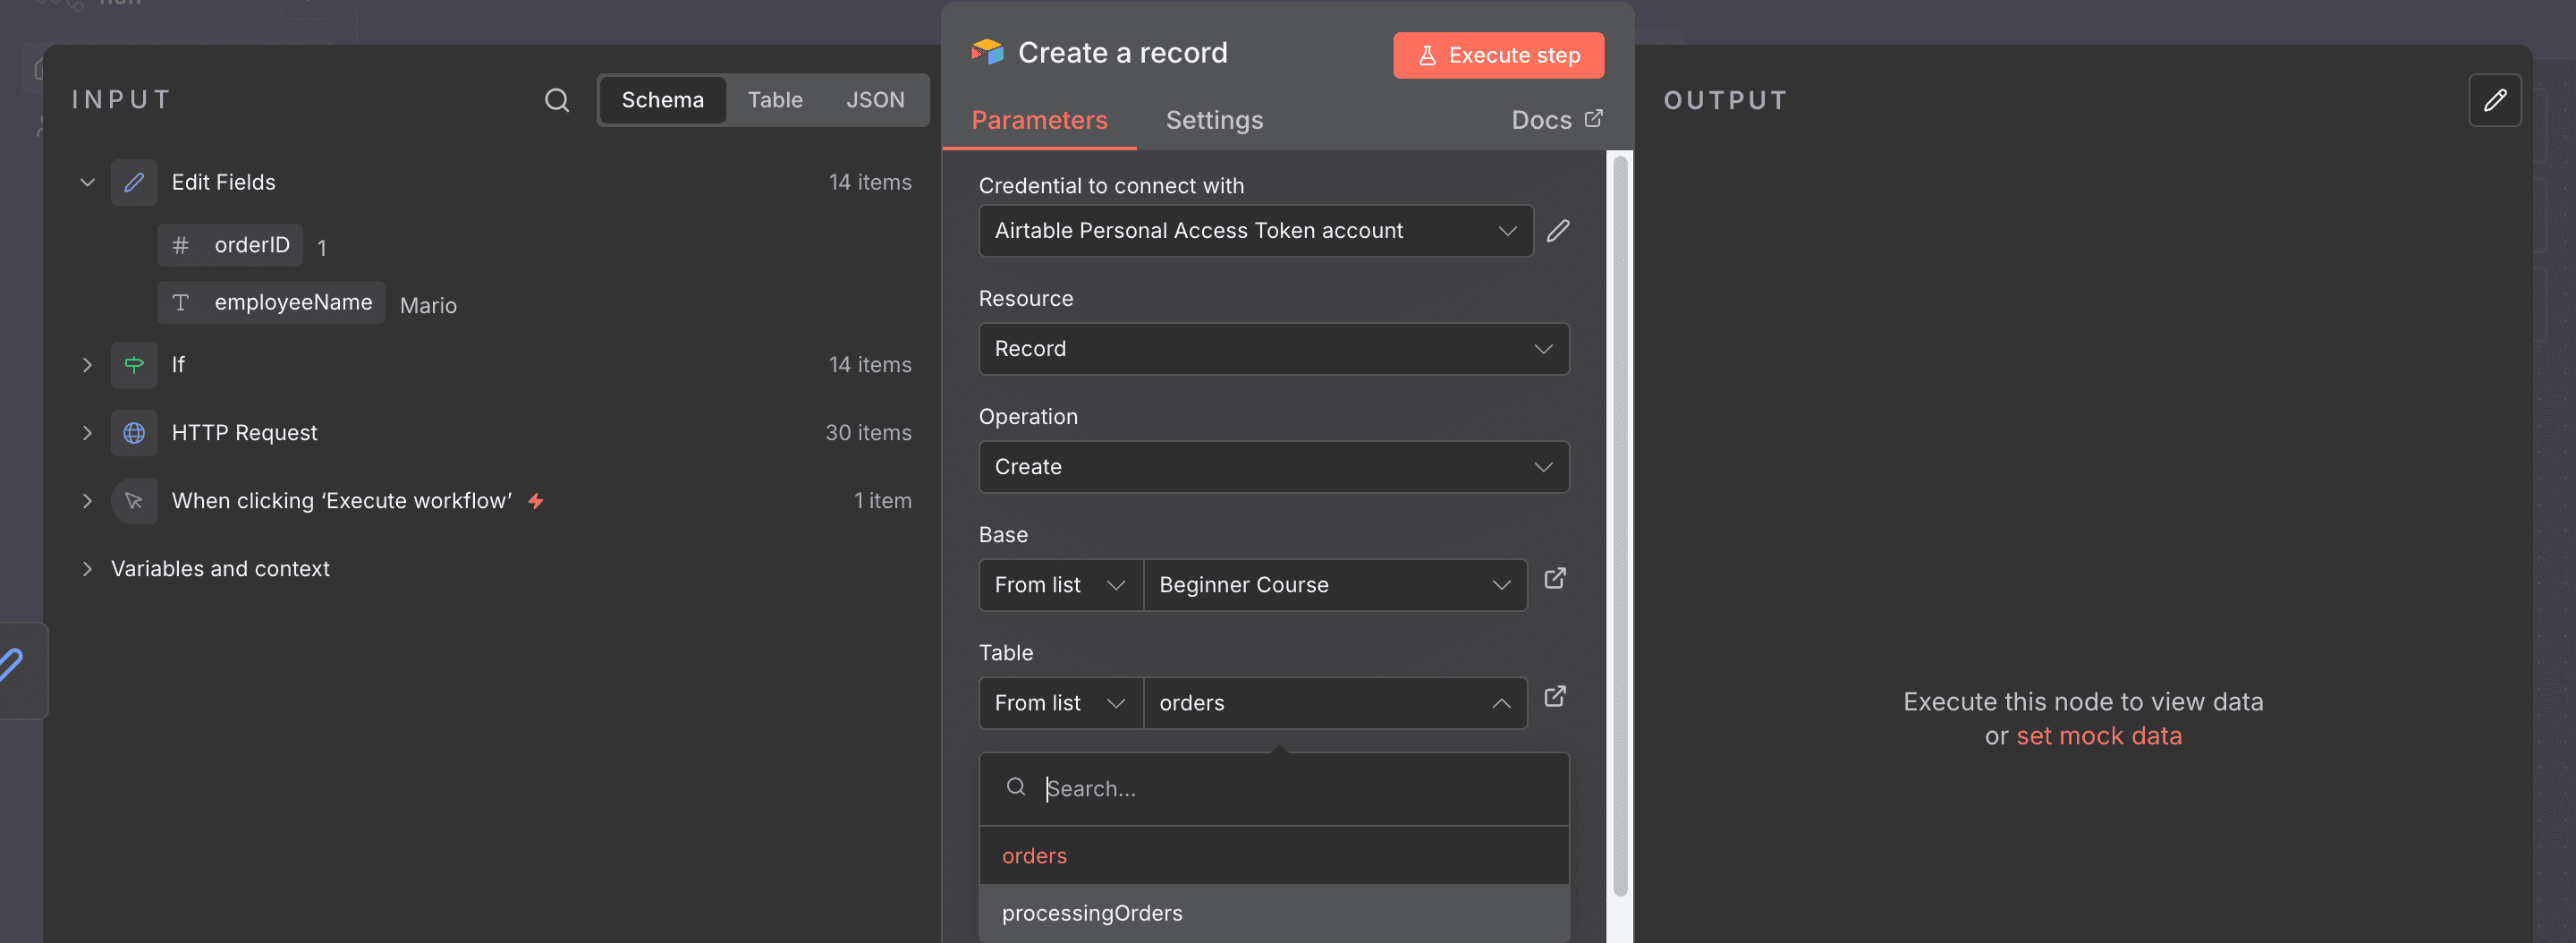
Task: Open the Operation dropdown showing Create
Action: point(1273,467)
